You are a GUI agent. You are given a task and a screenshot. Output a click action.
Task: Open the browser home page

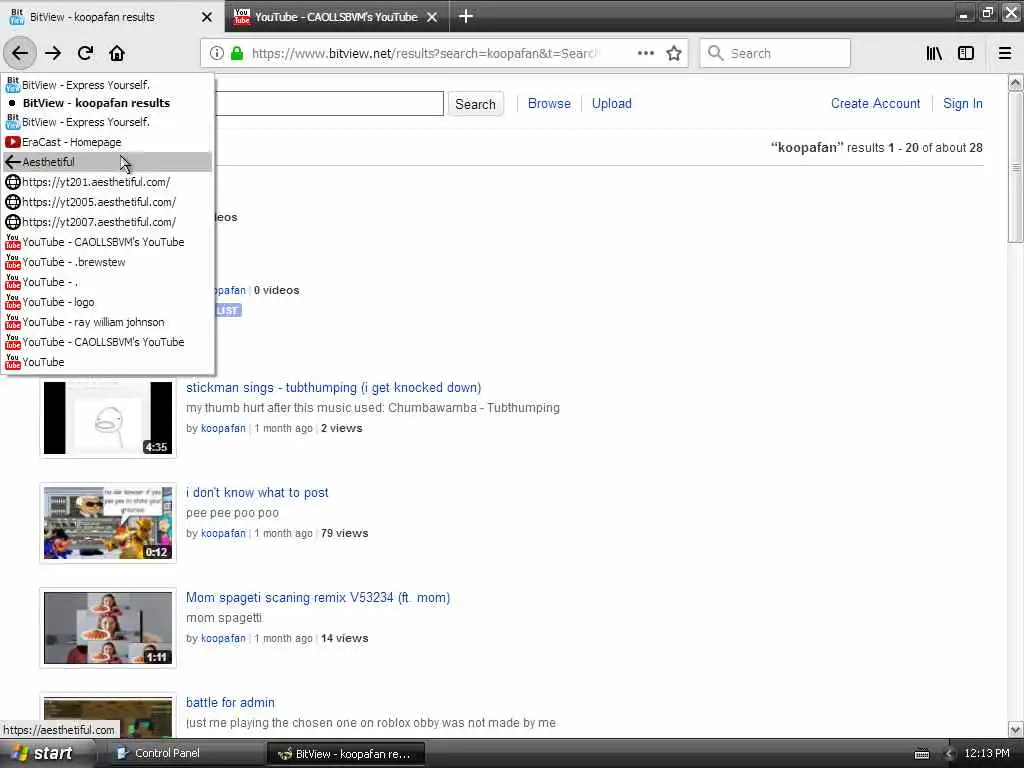pos(117,53)
